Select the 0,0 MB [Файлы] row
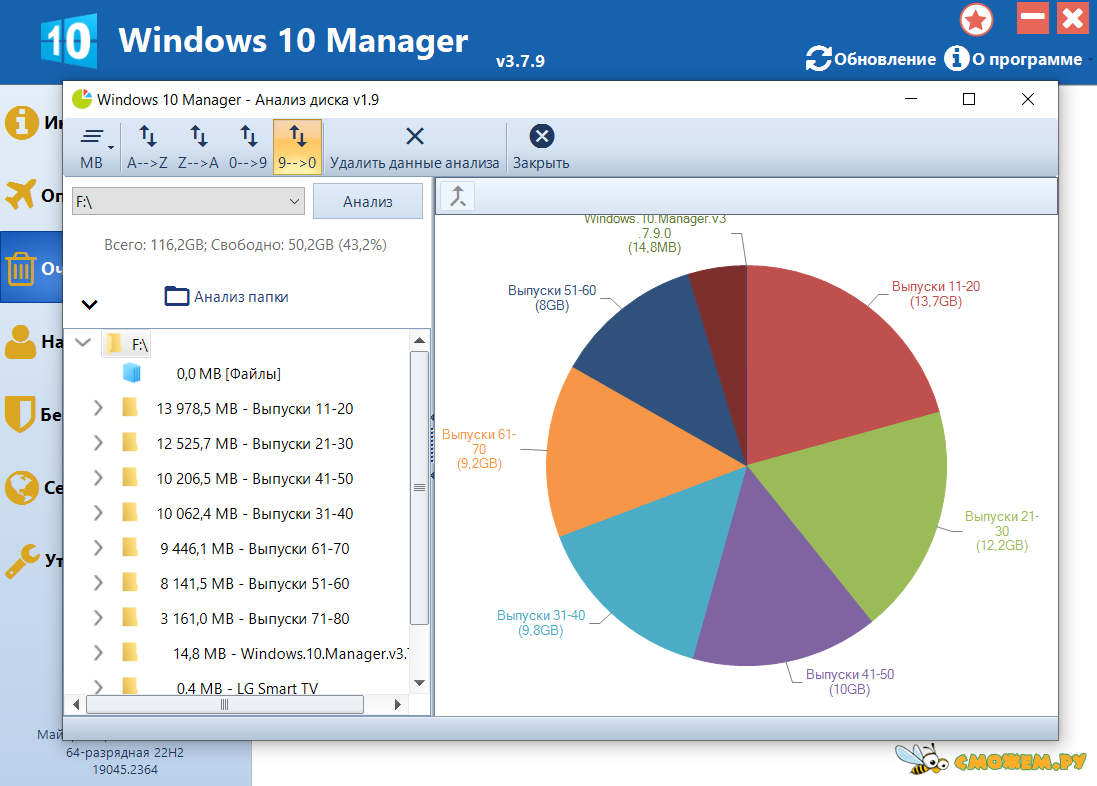Viewport: 1097px width, 786px height. click(229, 374)
